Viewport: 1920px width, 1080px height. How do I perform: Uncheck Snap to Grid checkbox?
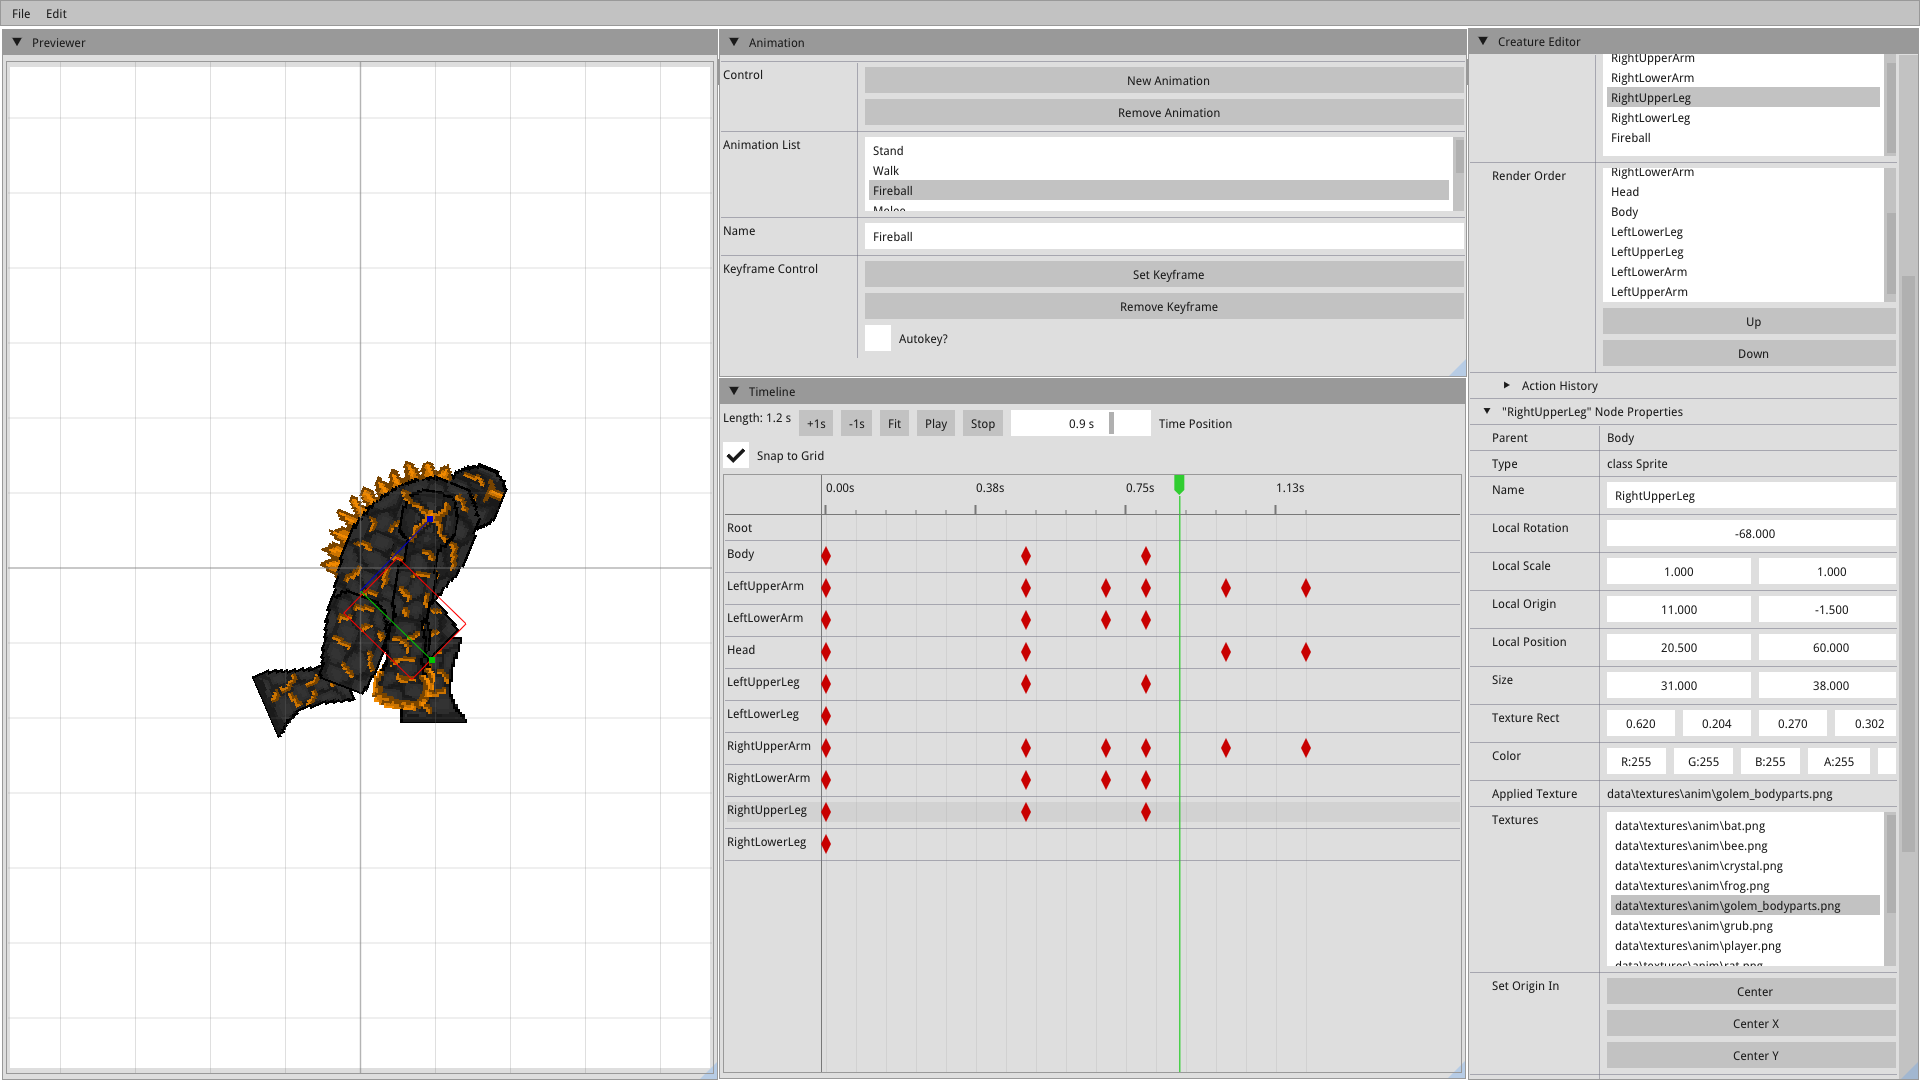(x=736, y=455)
